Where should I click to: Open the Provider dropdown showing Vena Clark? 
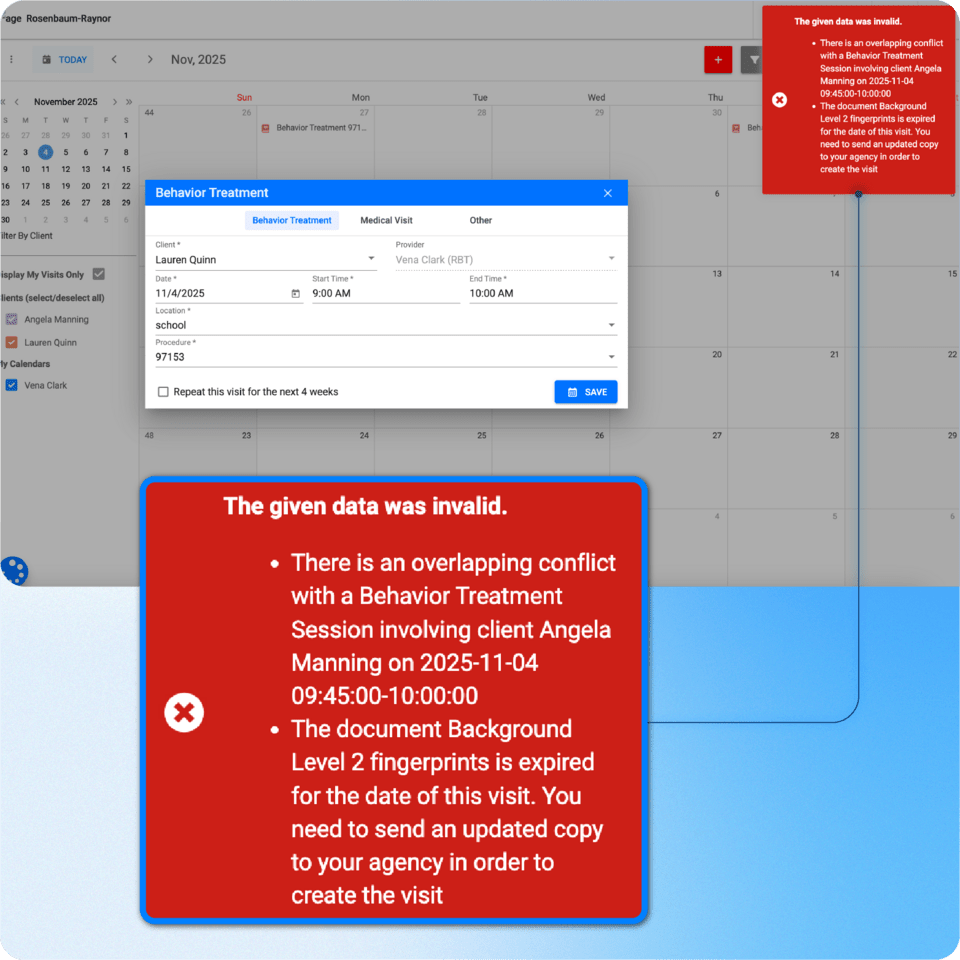(x=610, y=258)
